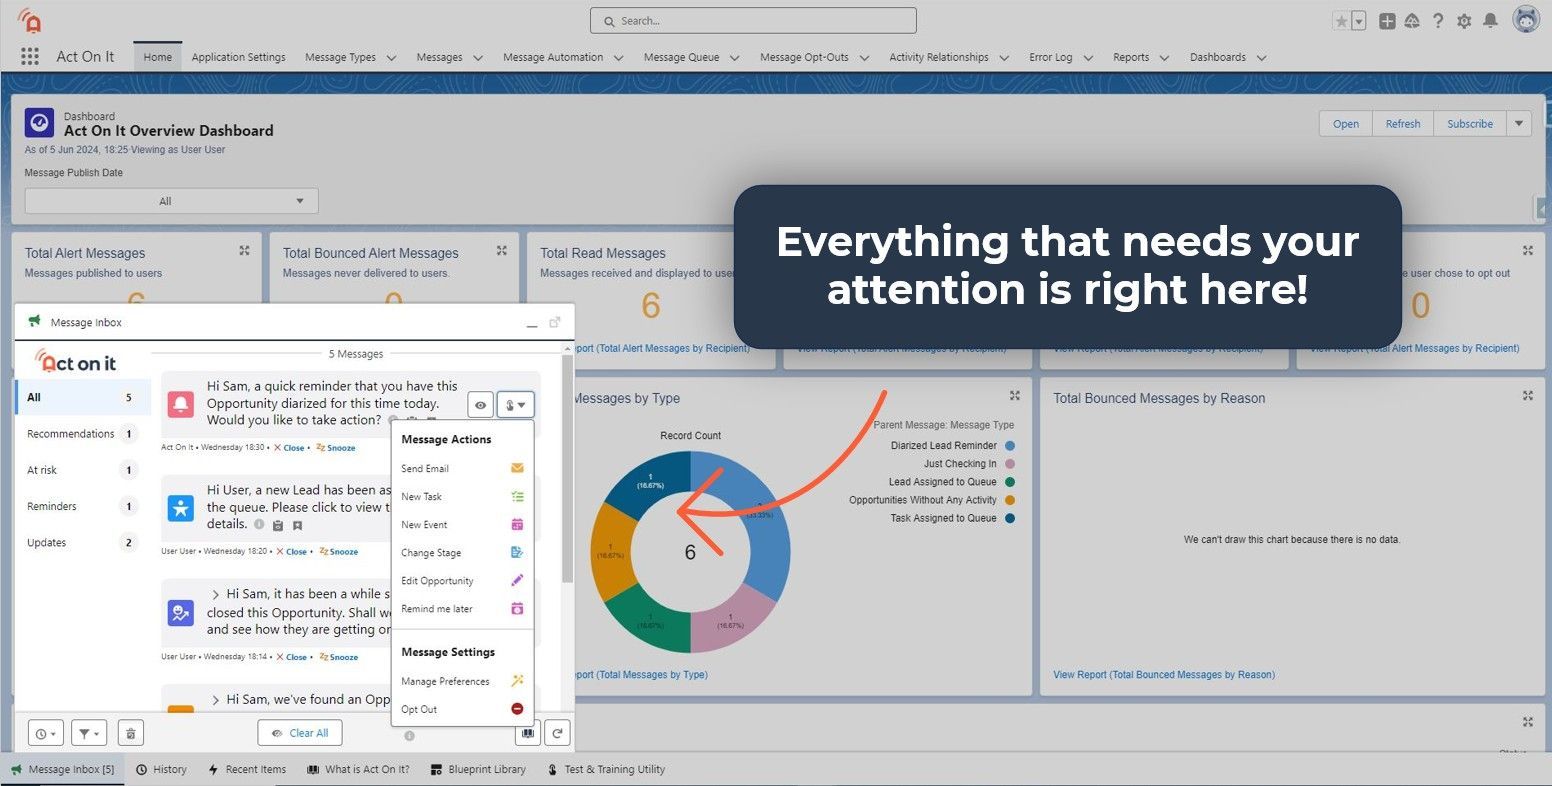Open the App Launcher grid icon
1552x786 pixels.
pyautogui.click(x=30, y=57)
